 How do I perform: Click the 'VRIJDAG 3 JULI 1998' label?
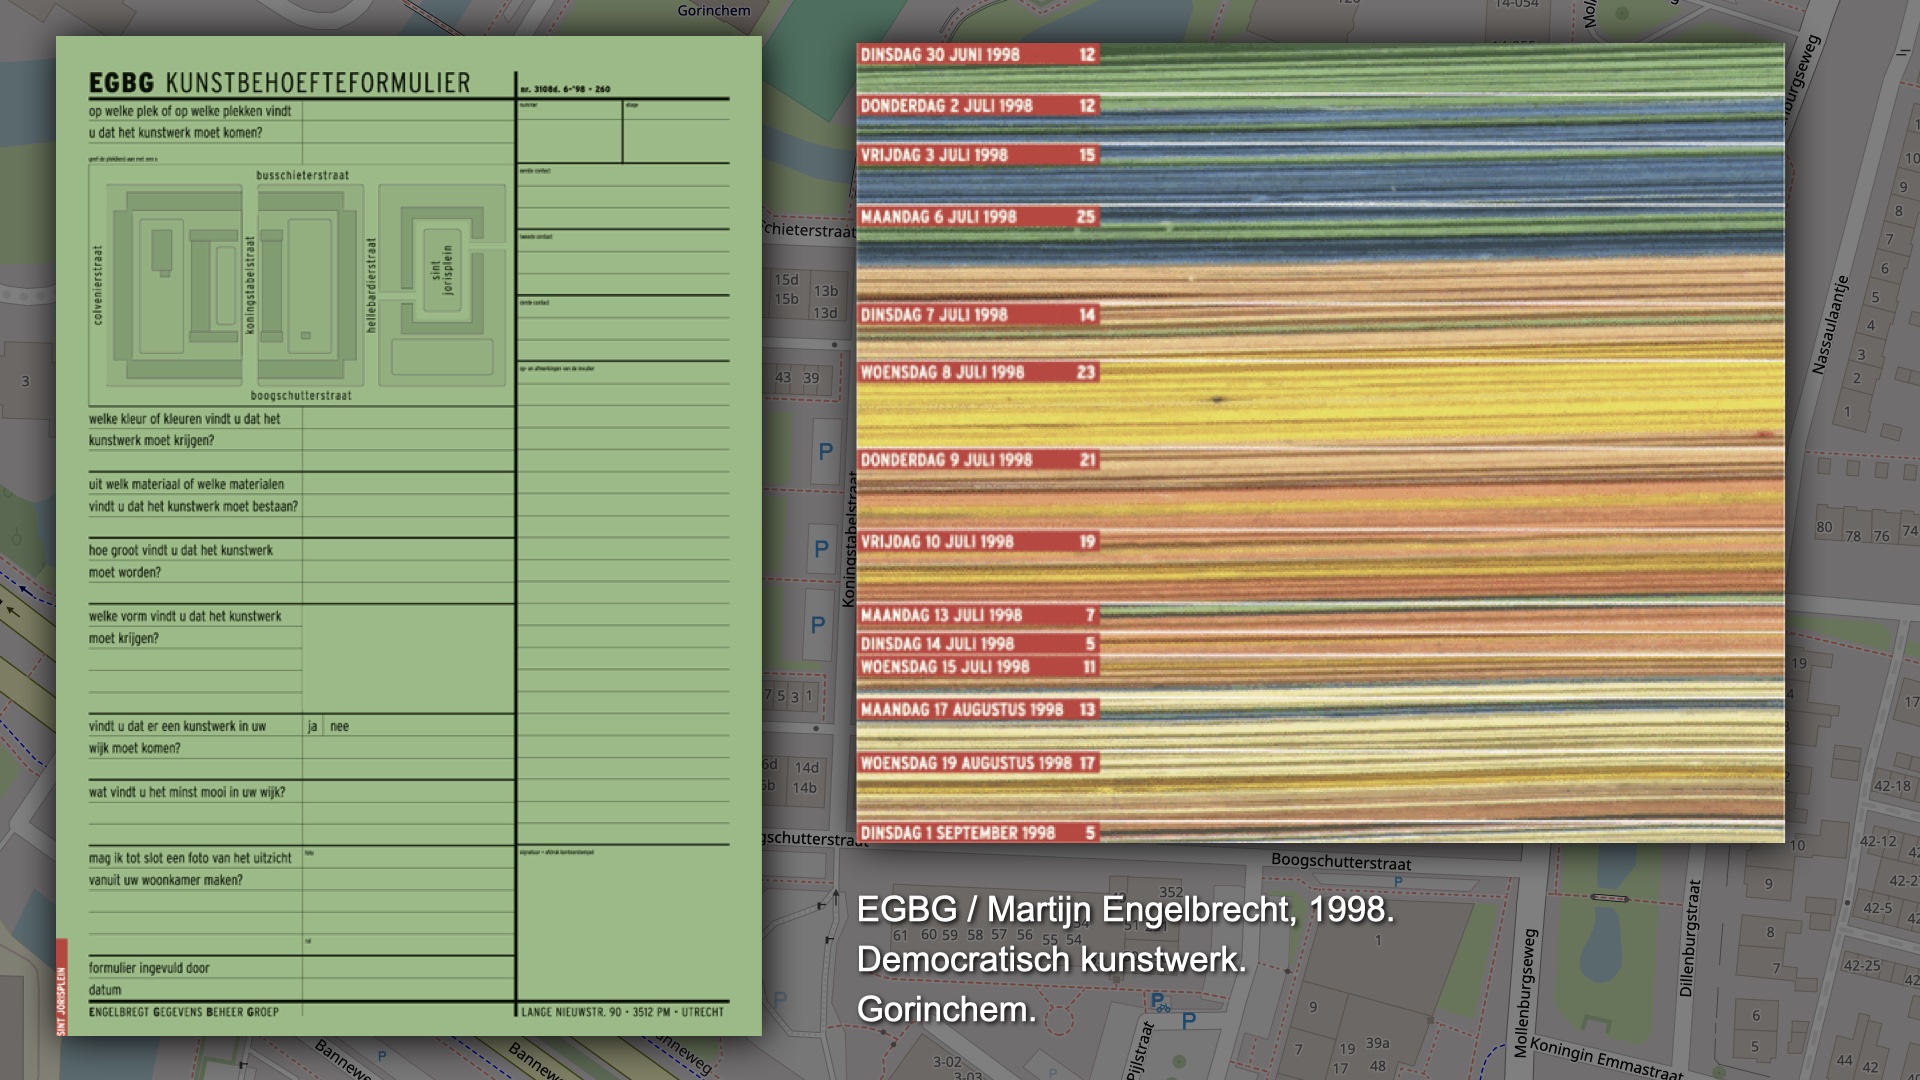pyautogui.click(x=978, y=155)
